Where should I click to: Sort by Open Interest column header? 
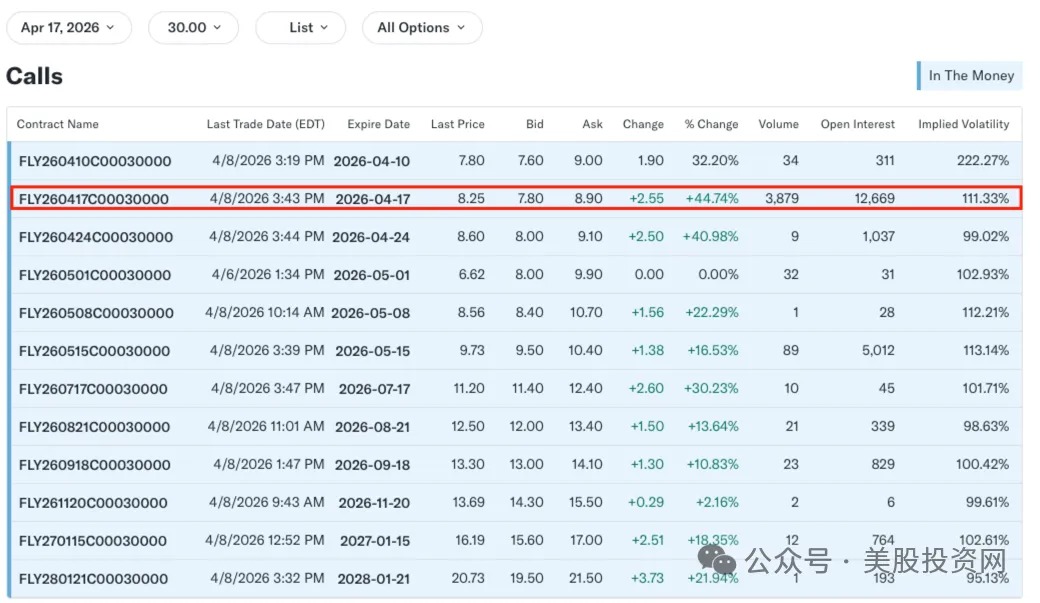click(858, 124)
